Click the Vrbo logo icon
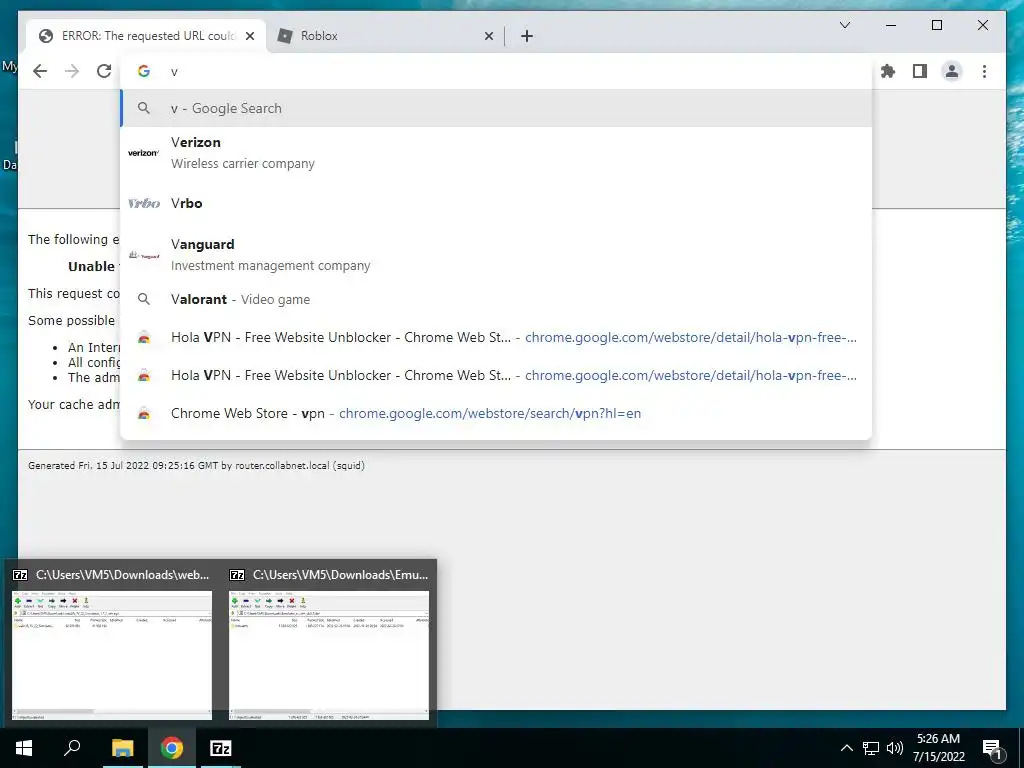 [144, 203]
